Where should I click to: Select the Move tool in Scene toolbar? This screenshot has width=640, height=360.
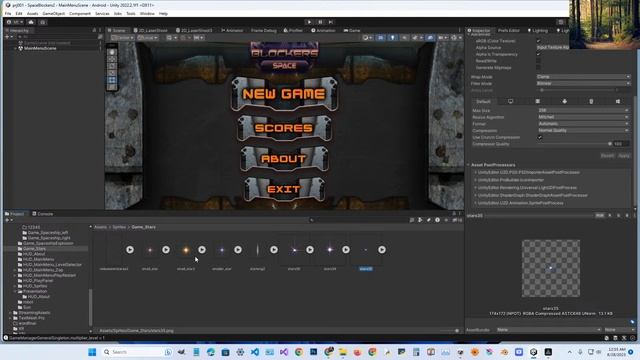tap(112, 59)
